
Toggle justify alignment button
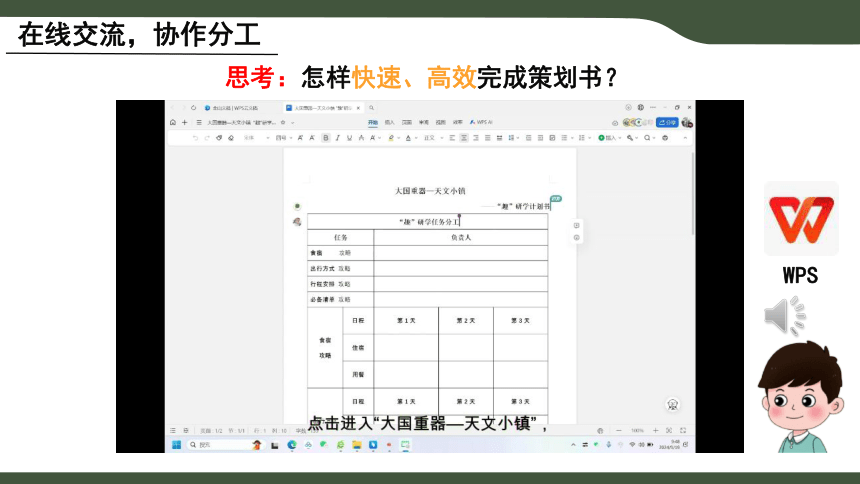tap(488, 138)
